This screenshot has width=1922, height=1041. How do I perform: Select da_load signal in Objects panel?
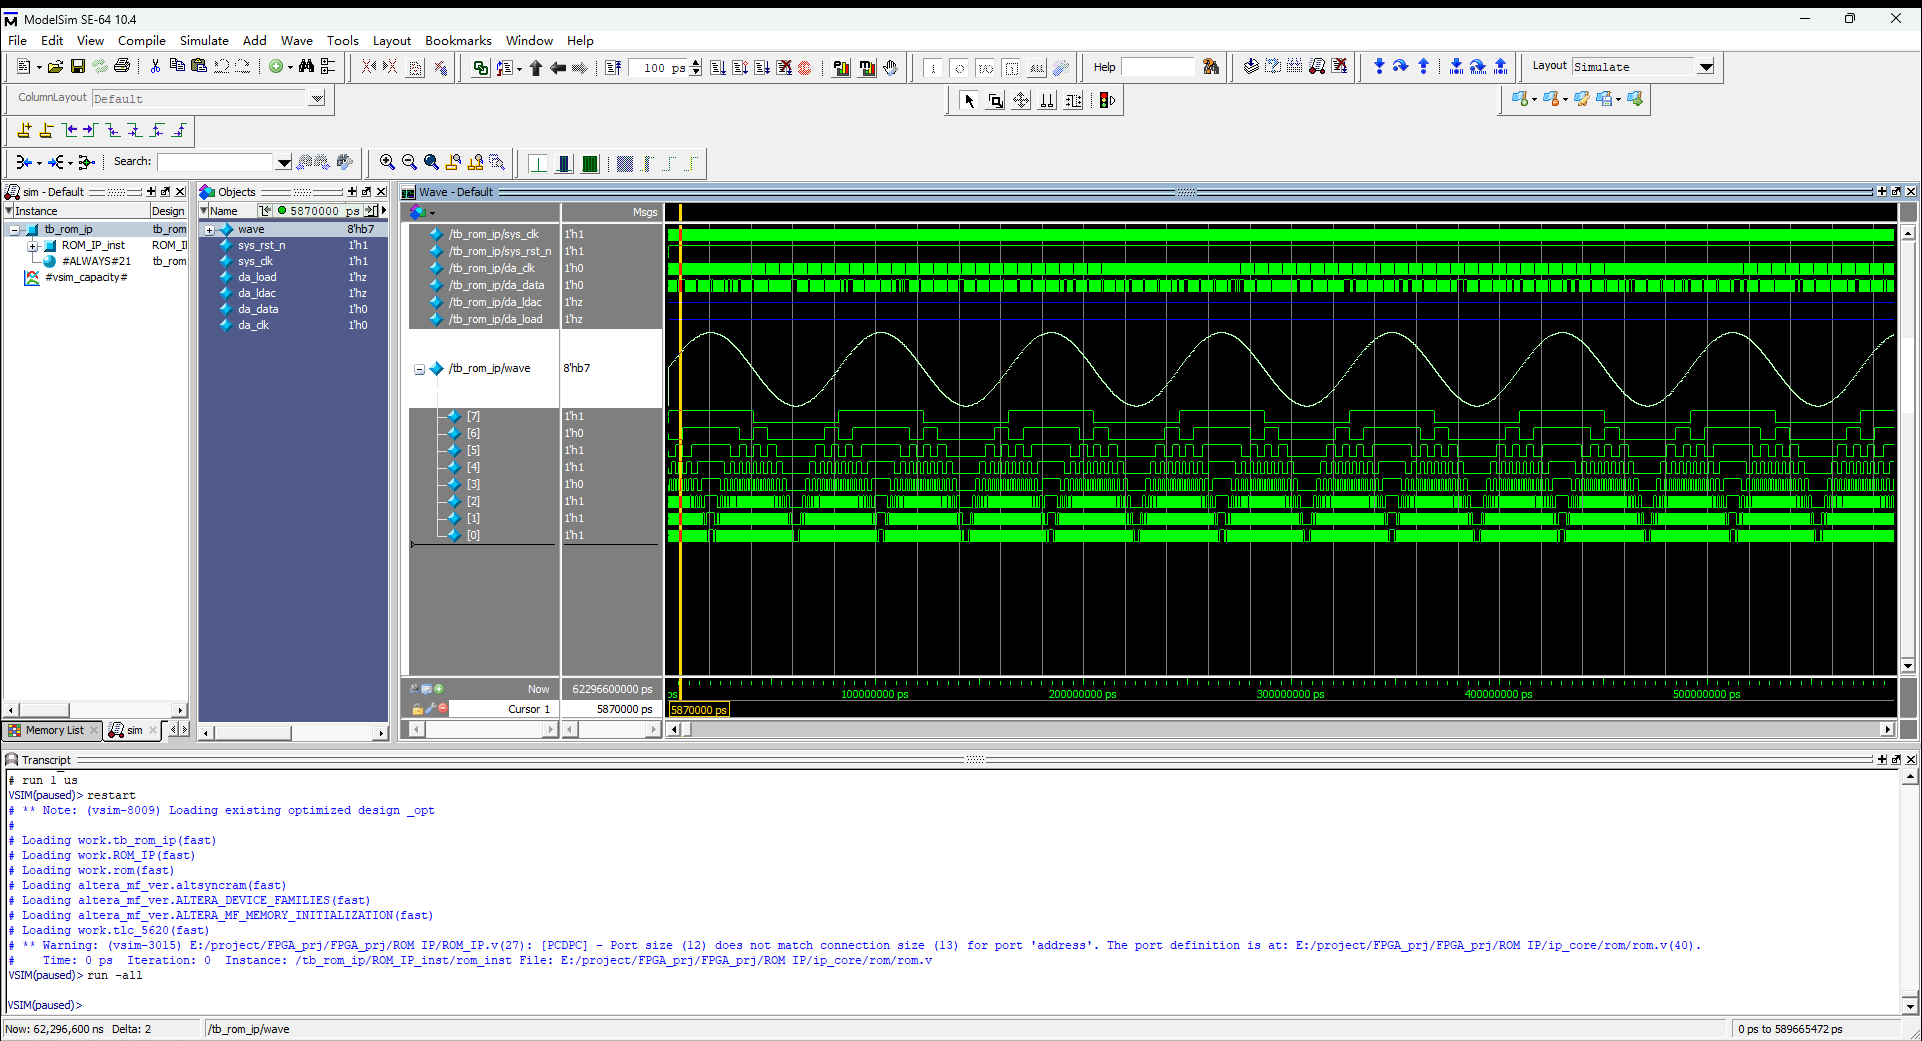[257, 277]
